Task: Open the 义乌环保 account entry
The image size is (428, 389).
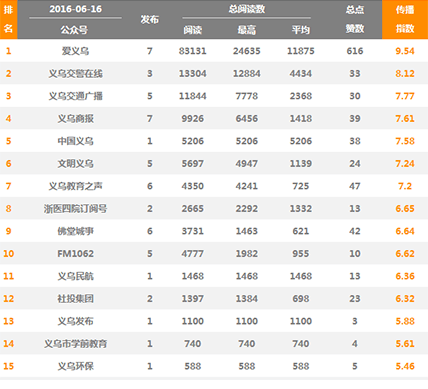Action: coord(75,366)
